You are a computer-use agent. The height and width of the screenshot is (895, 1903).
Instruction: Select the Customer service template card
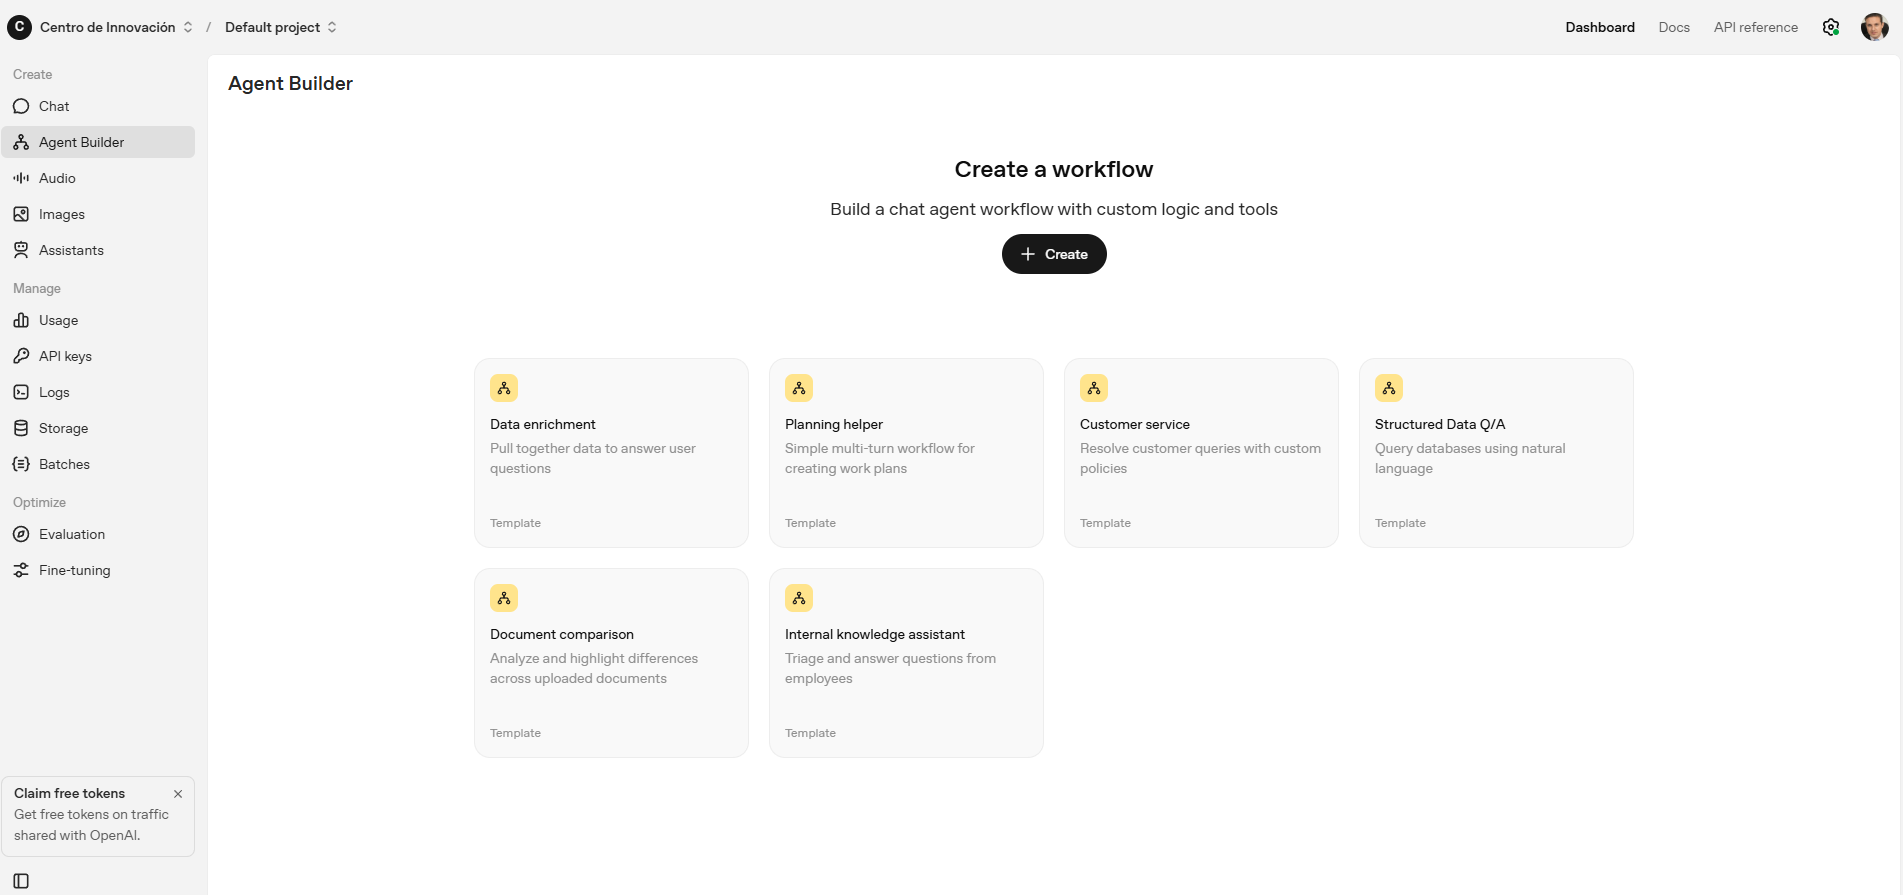point(1200,453)
